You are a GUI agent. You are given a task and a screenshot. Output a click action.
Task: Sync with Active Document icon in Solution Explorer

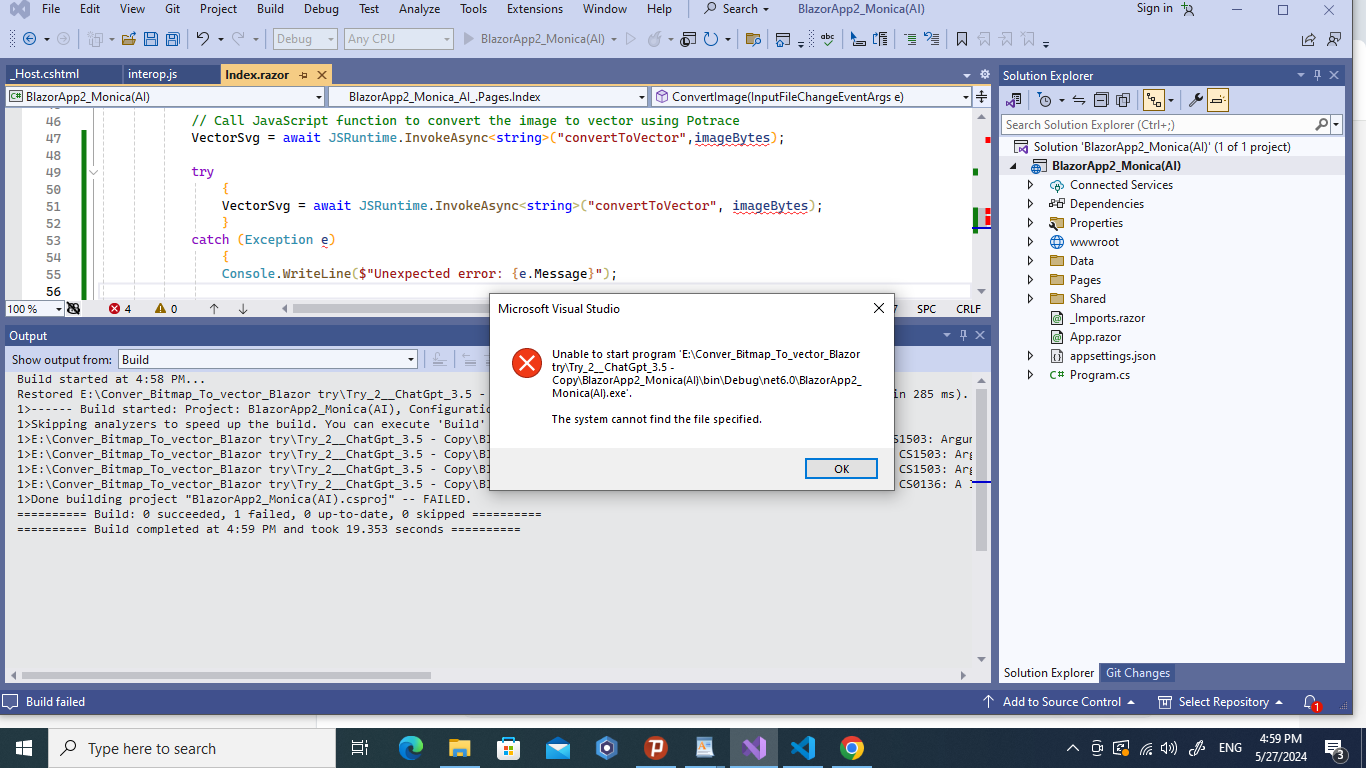pyautogui.click(x=1079, y=100)
